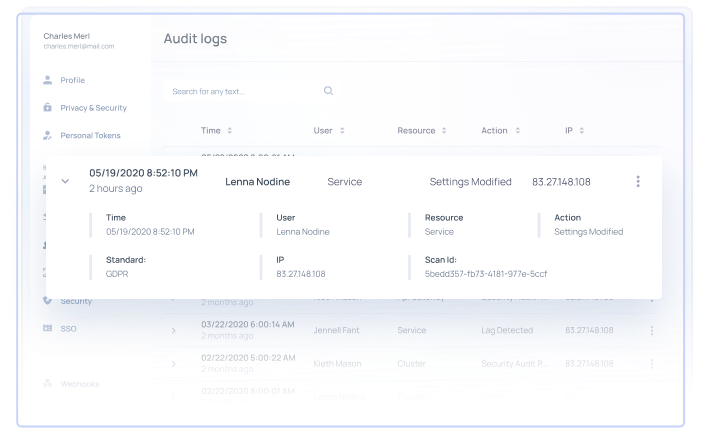Click the search magnifier icon
708x431 pixels.
pyautogui.click(x=328, y=91)
